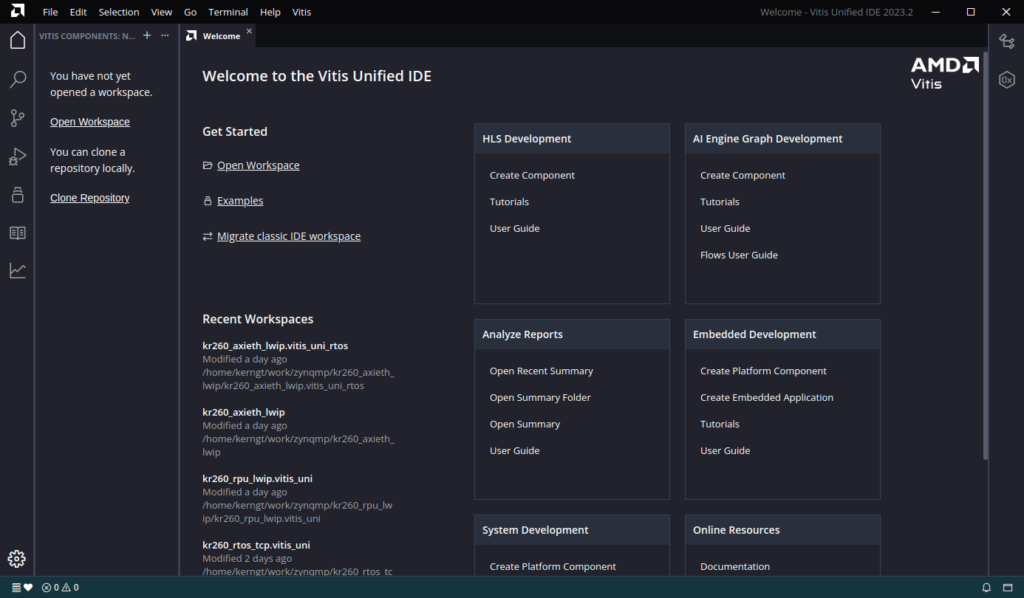Open Tutorials under HLS Development
1024x598 pixels.
tap(509, 202)
